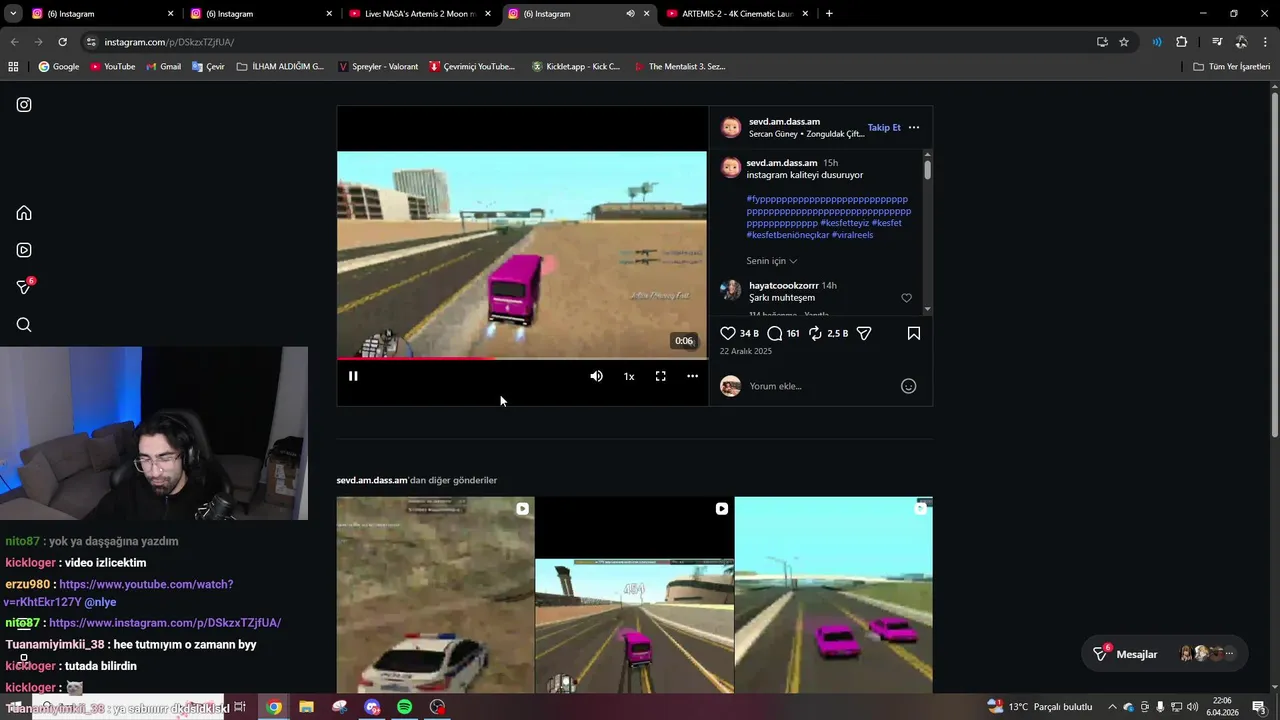Image resolution: width=1280 pixels, height=720 pixels.
Task: Pause the playing Instagram video
Action: [x=353, y=376]
